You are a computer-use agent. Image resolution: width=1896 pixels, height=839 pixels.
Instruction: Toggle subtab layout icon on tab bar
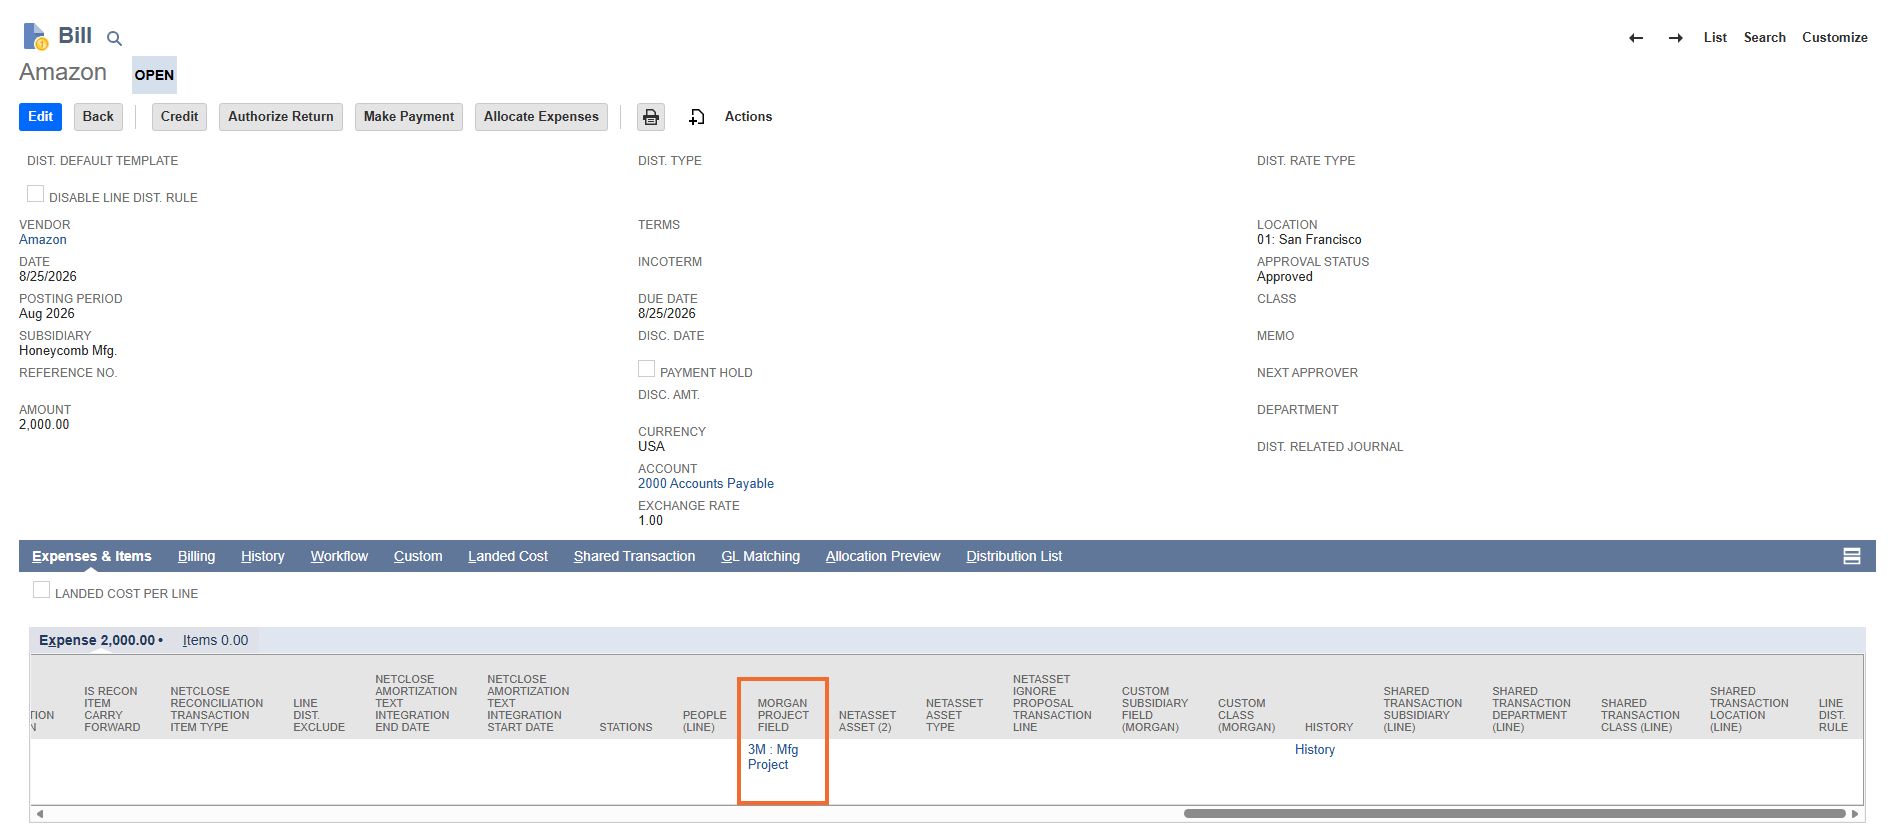tap(1852, 556)
